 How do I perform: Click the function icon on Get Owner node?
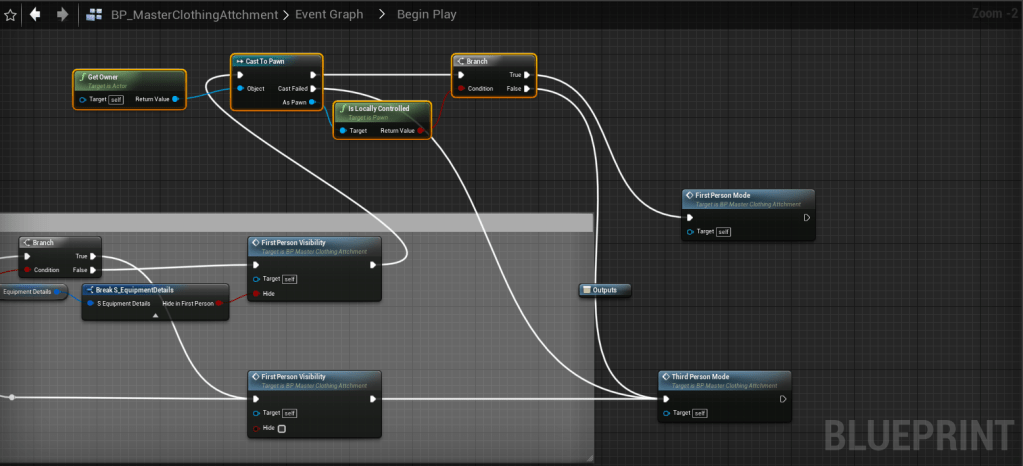[x=81, y=77]
